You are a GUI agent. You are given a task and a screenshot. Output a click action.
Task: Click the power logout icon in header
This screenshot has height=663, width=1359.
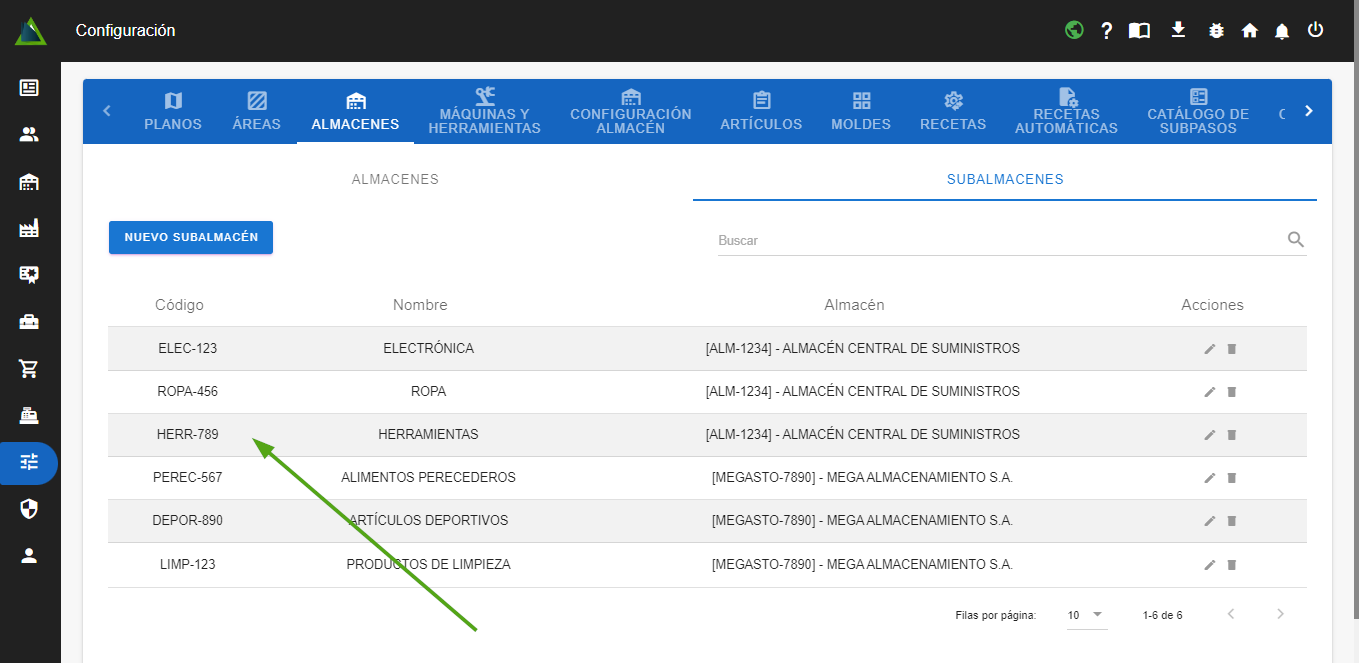pos(1315,30)
